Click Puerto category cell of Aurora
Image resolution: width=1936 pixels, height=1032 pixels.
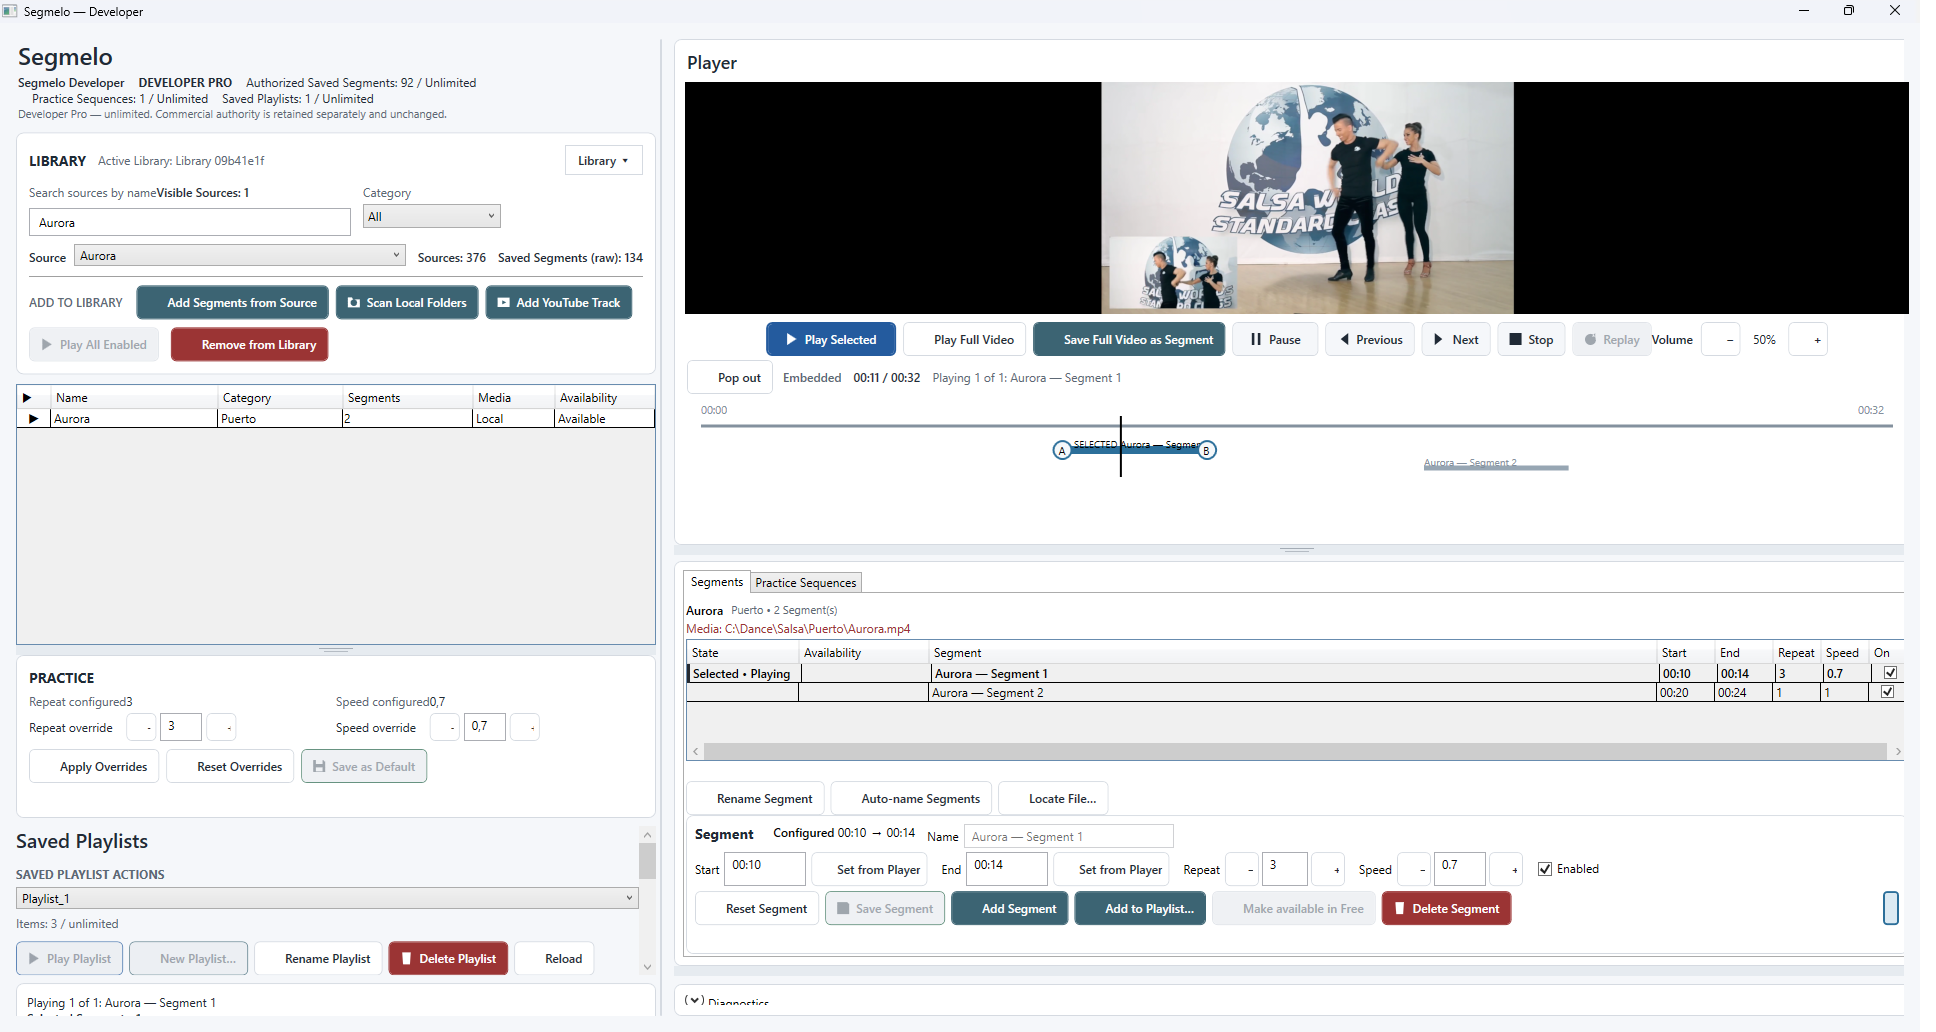point(279,419)
